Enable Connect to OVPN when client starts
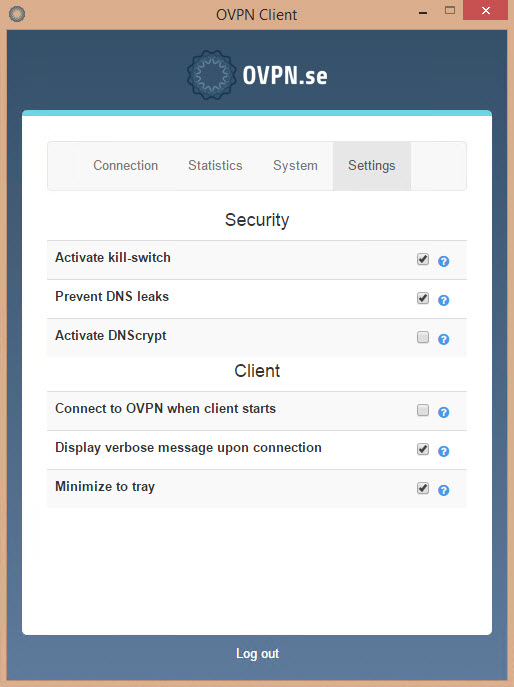 (x=423, y=410)
